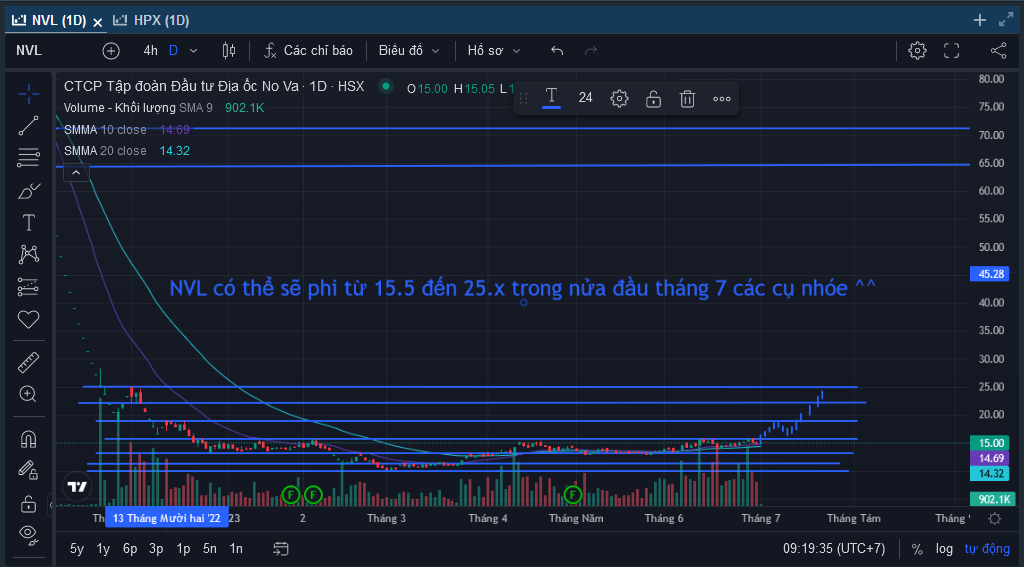Screen dimensions: 1024x567
Task: Open text drawing settings gear
Action: point(619,99)
